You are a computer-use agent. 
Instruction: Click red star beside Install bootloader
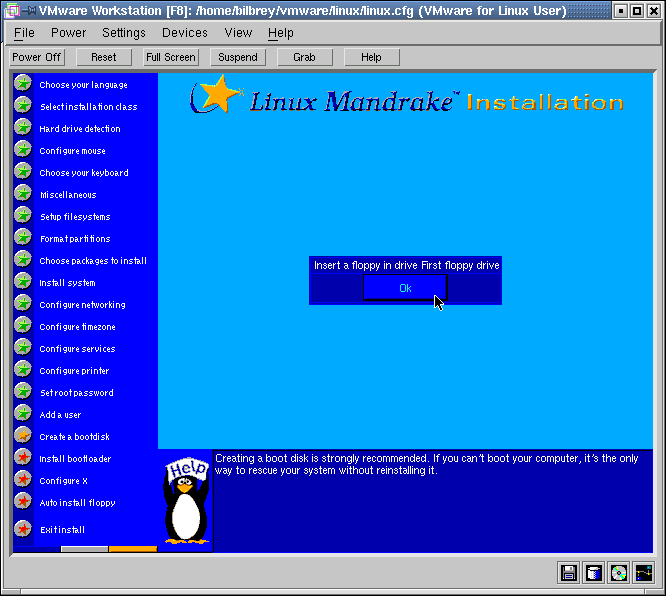tap(23, 458)
